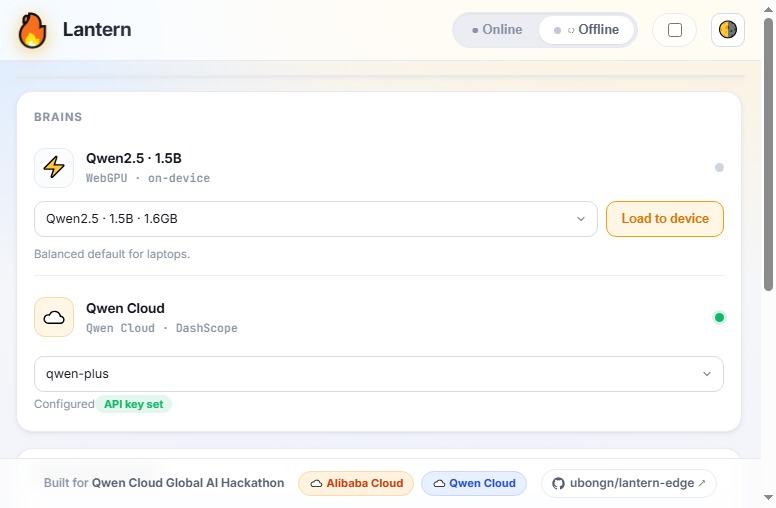Screen dimensions: 776x508
Task: Click the cloud icon beside Qwen Cloud brain
Action: (54, 317)
